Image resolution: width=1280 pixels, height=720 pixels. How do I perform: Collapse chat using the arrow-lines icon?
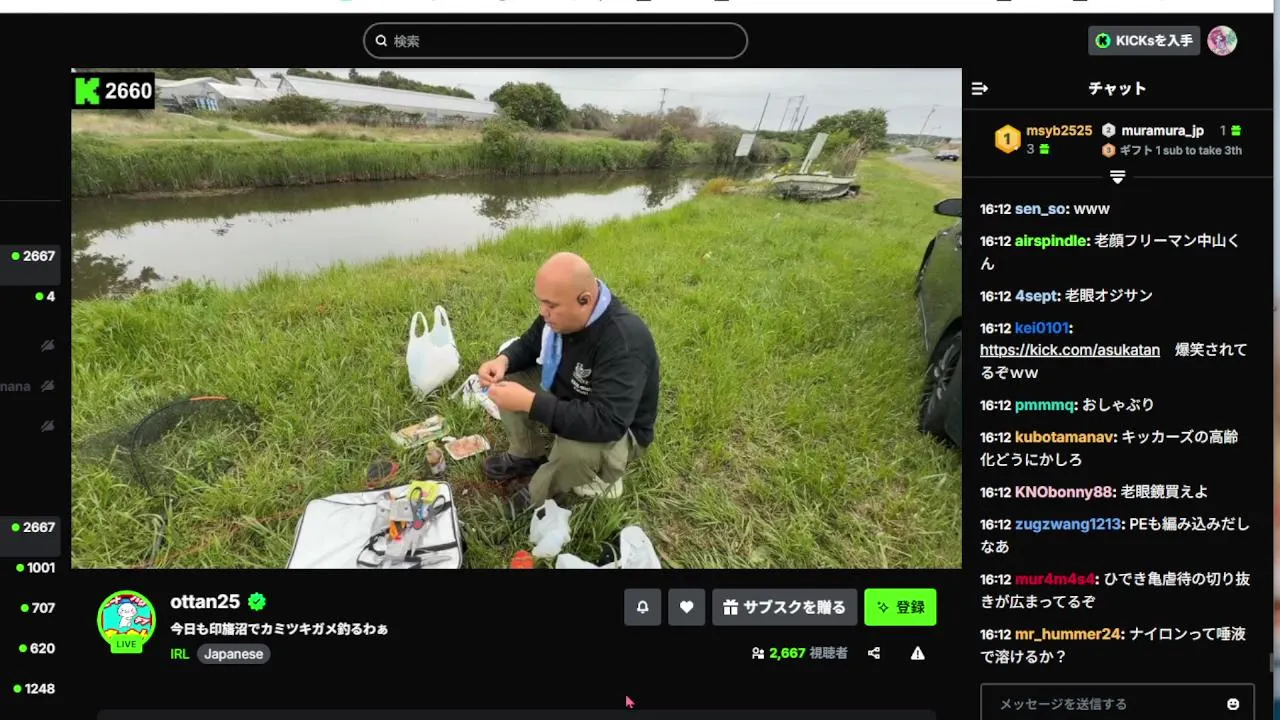tap(980, 88)
